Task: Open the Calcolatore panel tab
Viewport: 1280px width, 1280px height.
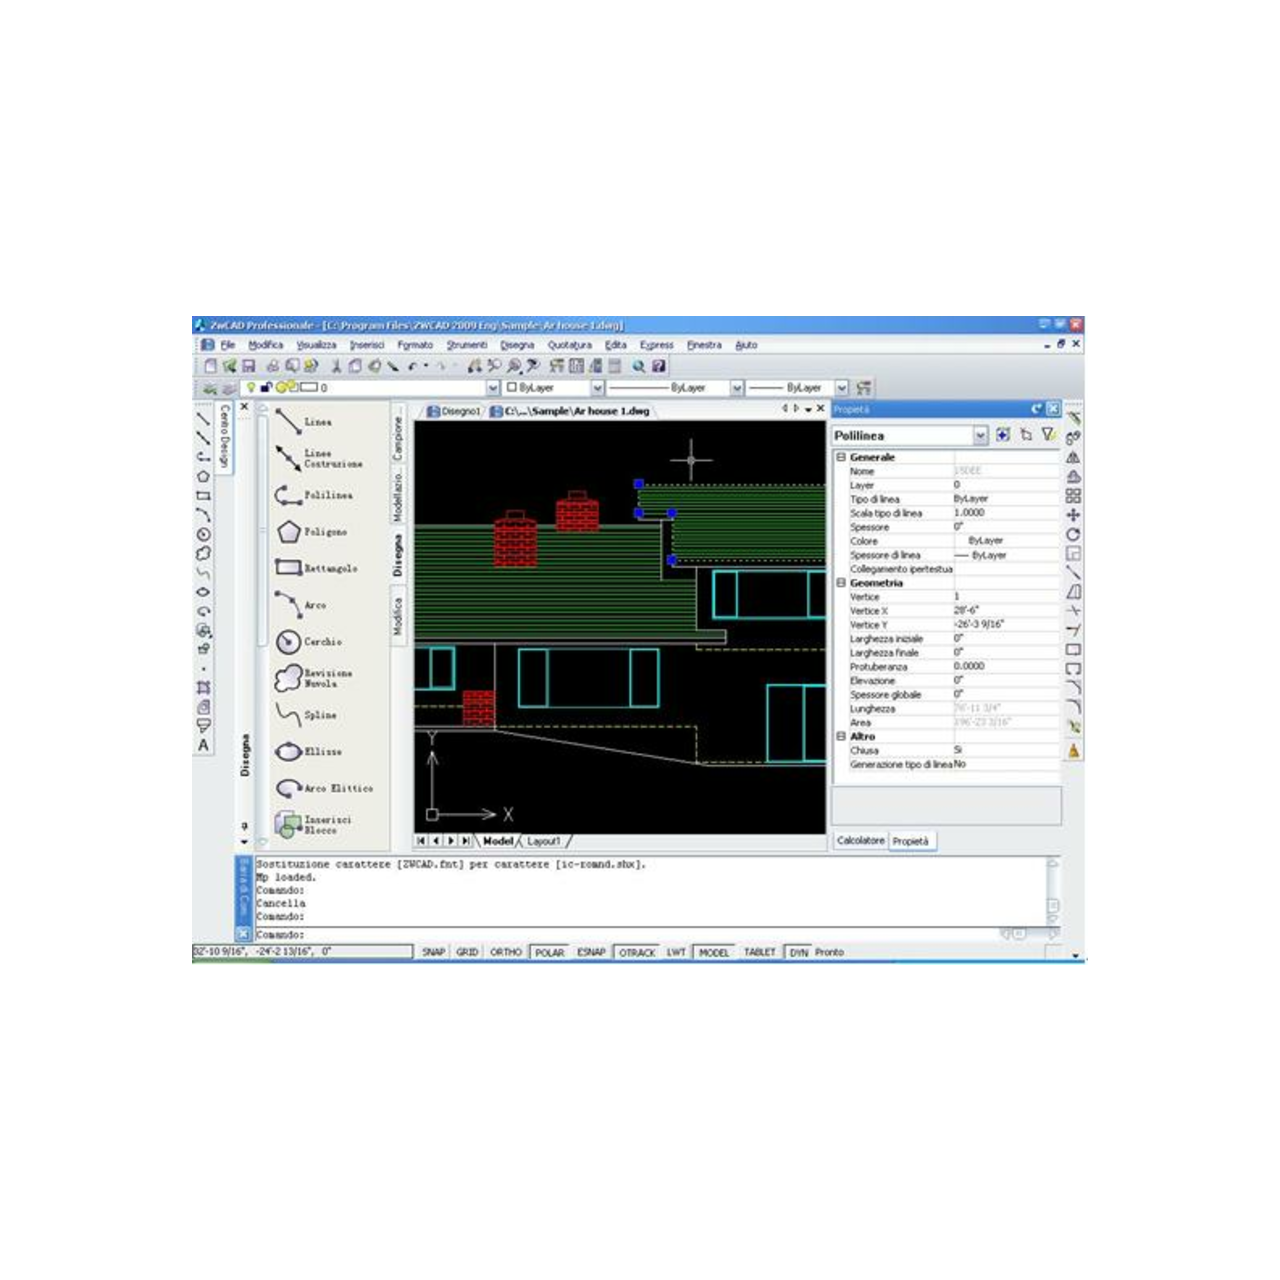Action: (860, 841)
